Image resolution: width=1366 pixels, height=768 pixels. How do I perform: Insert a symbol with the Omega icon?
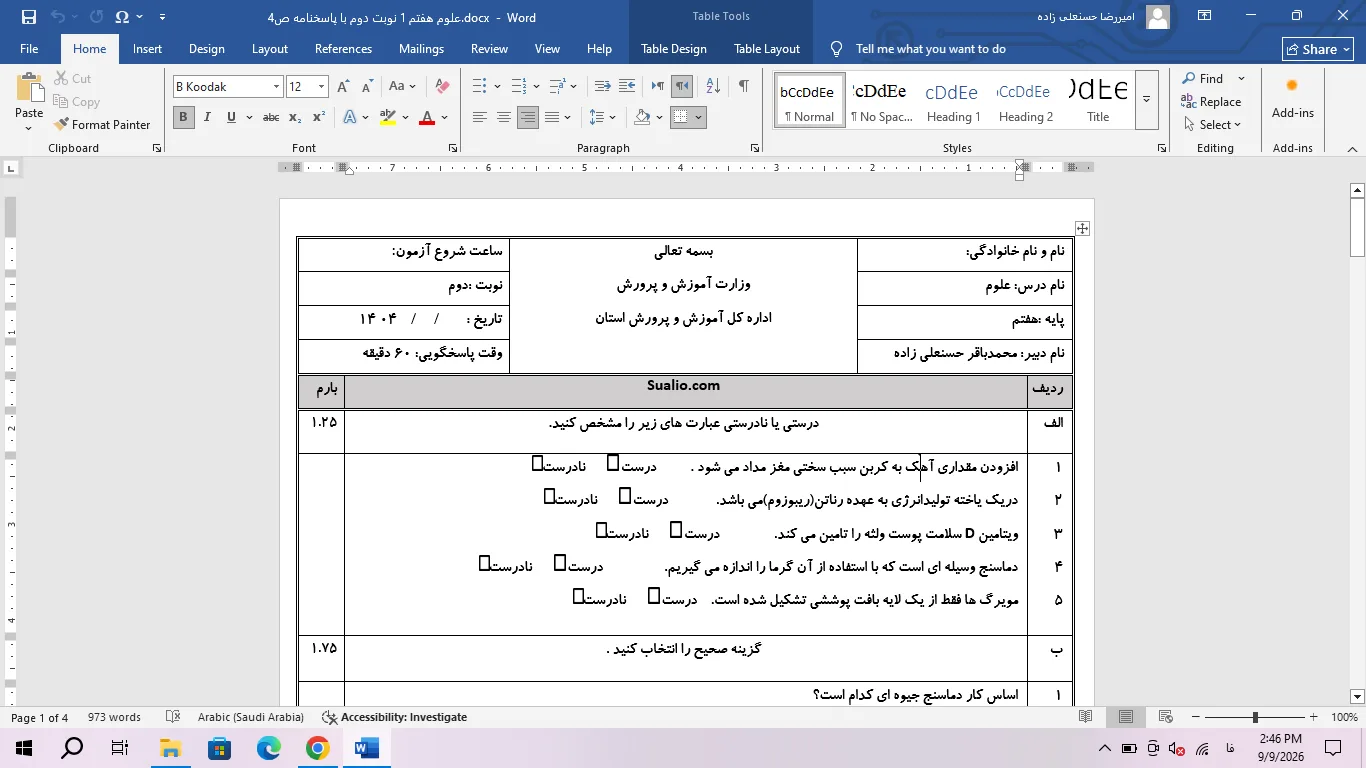[x=122, y=17]
